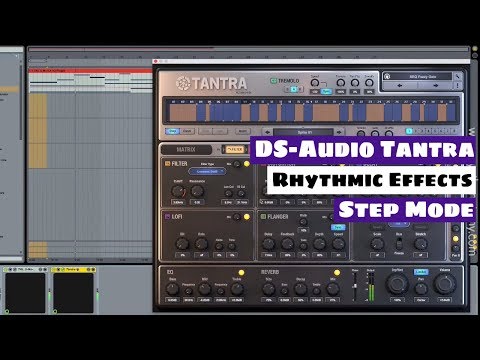Adjust the output fader beside the level meter

pyautogui.click(x=355, y=286)
